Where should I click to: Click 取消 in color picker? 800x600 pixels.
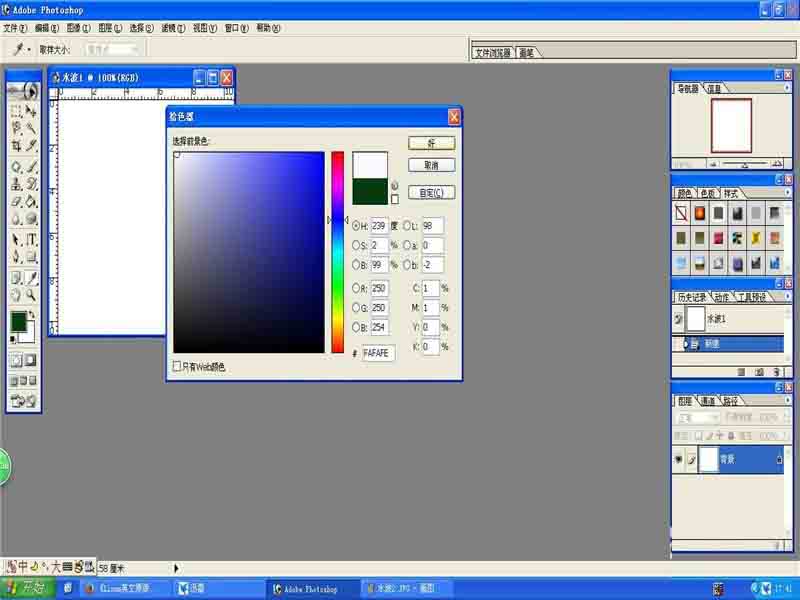point(432,165)
